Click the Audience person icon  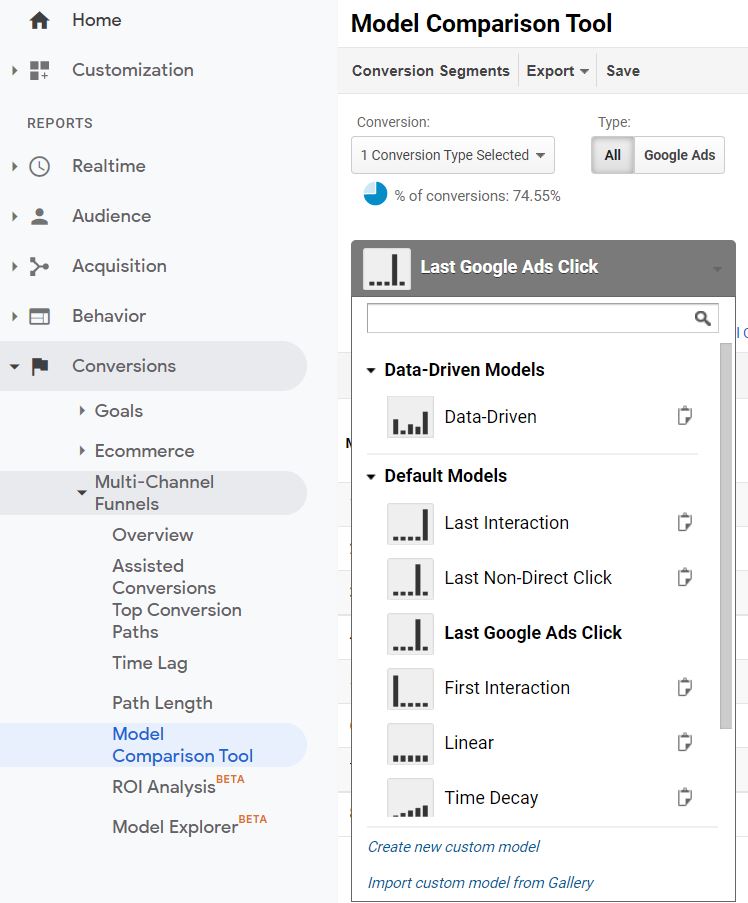[x=40, y=216]
